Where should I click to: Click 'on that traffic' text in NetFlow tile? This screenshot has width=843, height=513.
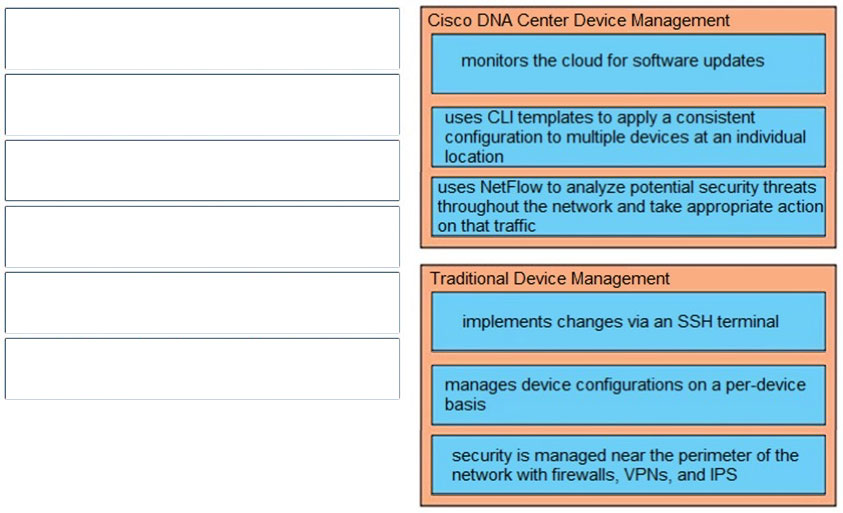point(487,226)
